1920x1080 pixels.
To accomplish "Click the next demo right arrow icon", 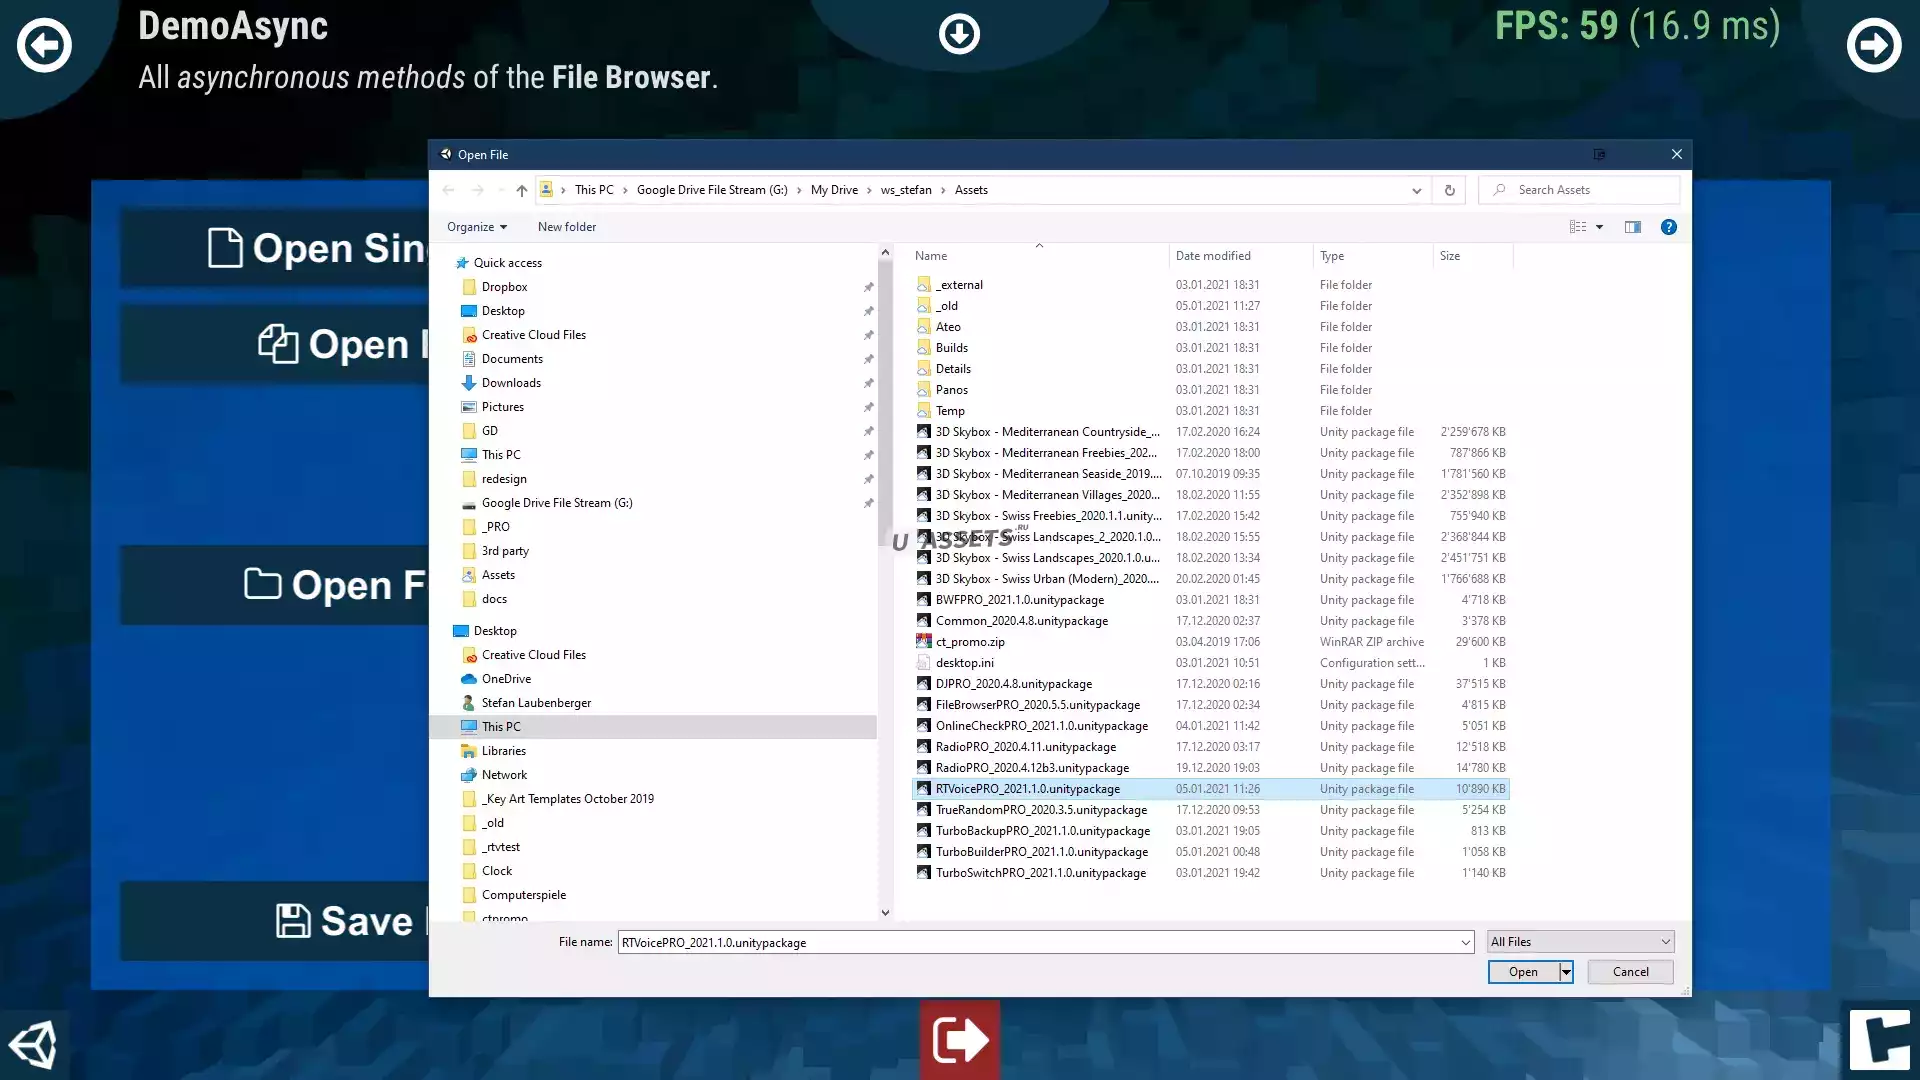I will click(x=1873, y=45).
